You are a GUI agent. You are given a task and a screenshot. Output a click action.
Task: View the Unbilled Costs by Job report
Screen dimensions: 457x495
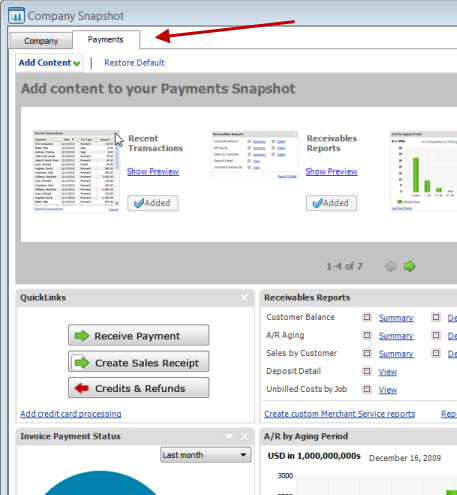[x=388, y=390]
